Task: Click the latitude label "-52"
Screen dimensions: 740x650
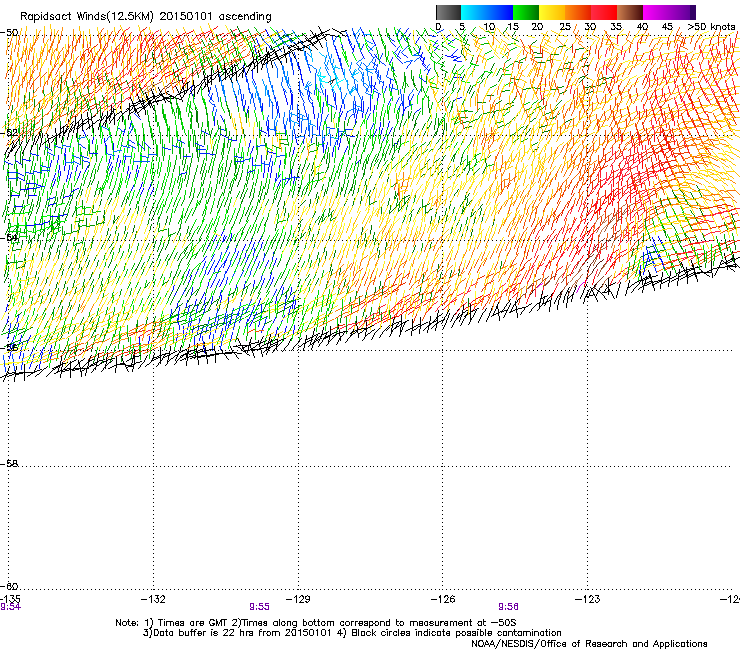Action: click(9, 133)
